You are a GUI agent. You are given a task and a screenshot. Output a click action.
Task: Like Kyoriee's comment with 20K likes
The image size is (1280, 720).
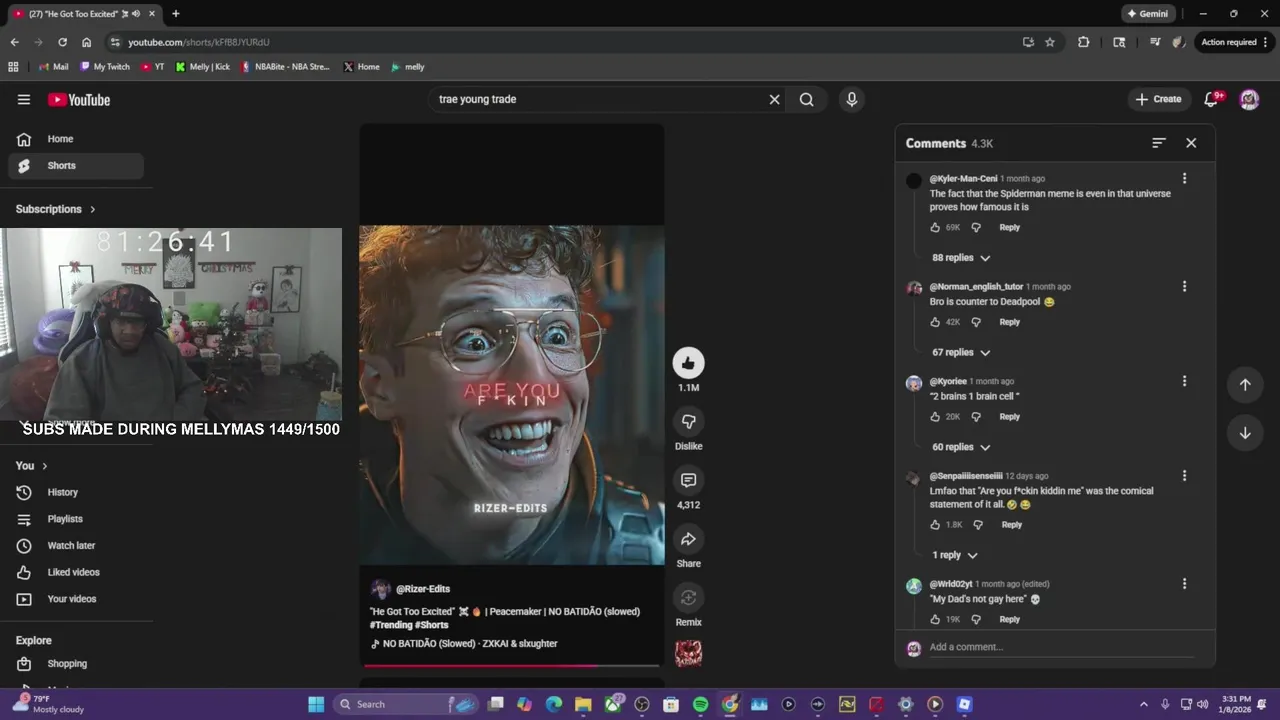pos(936,417)
